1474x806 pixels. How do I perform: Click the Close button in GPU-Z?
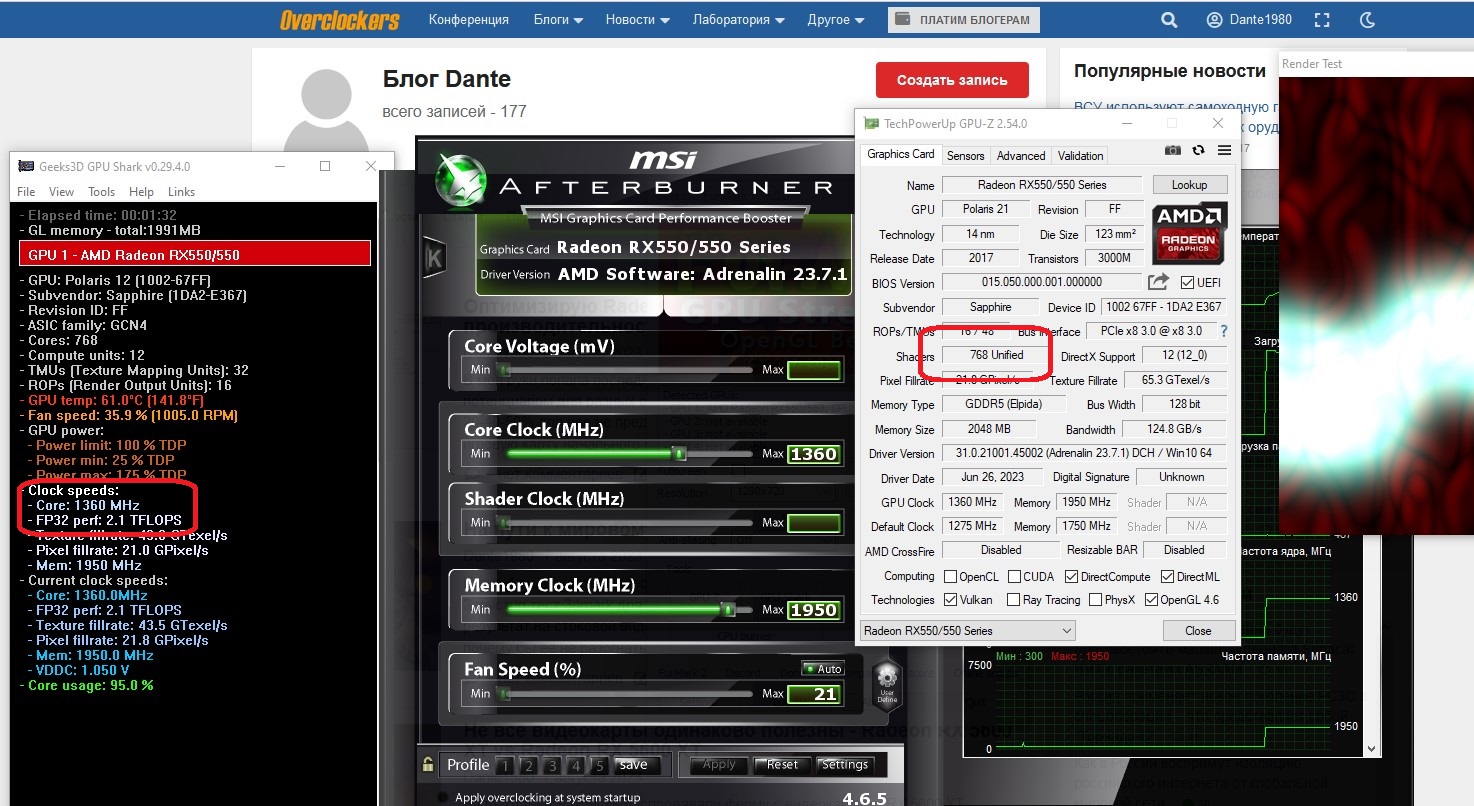(1198, 631)
